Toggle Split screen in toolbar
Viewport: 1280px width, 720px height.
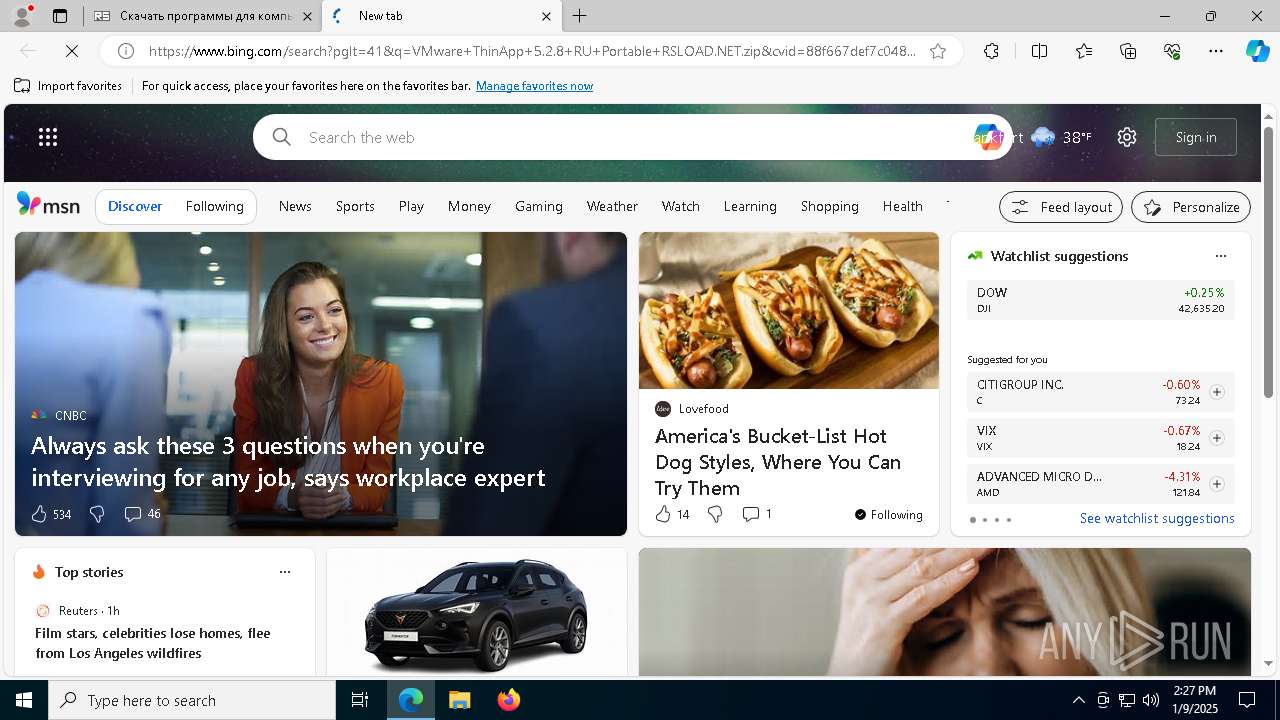1039,51
